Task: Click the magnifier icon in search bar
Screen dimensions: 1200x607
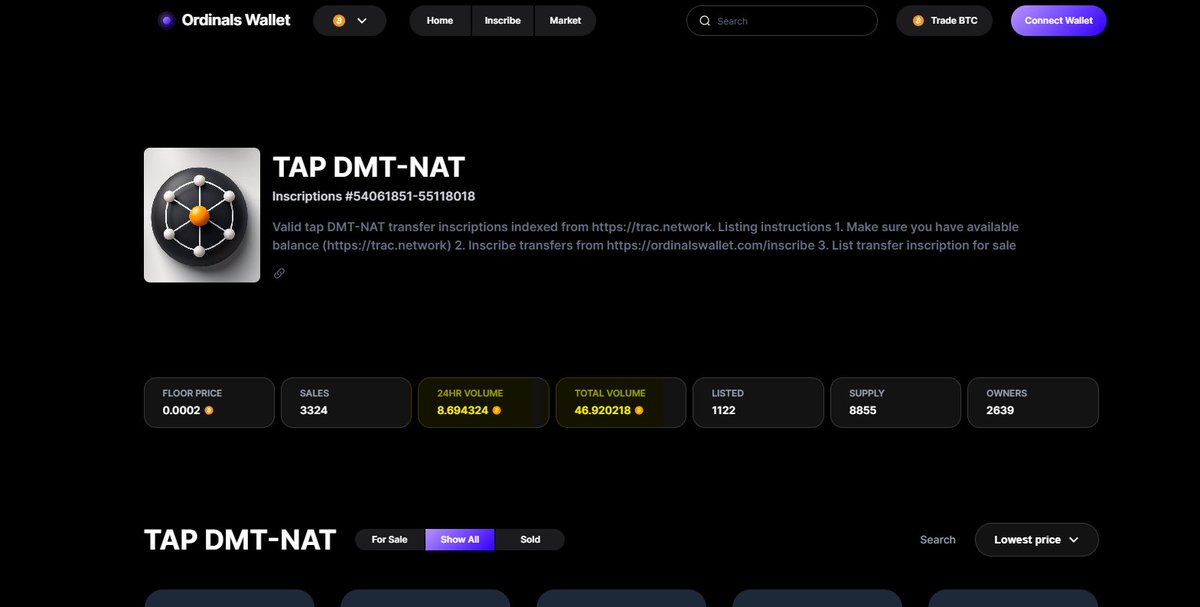Action: [x=705, y=21]
